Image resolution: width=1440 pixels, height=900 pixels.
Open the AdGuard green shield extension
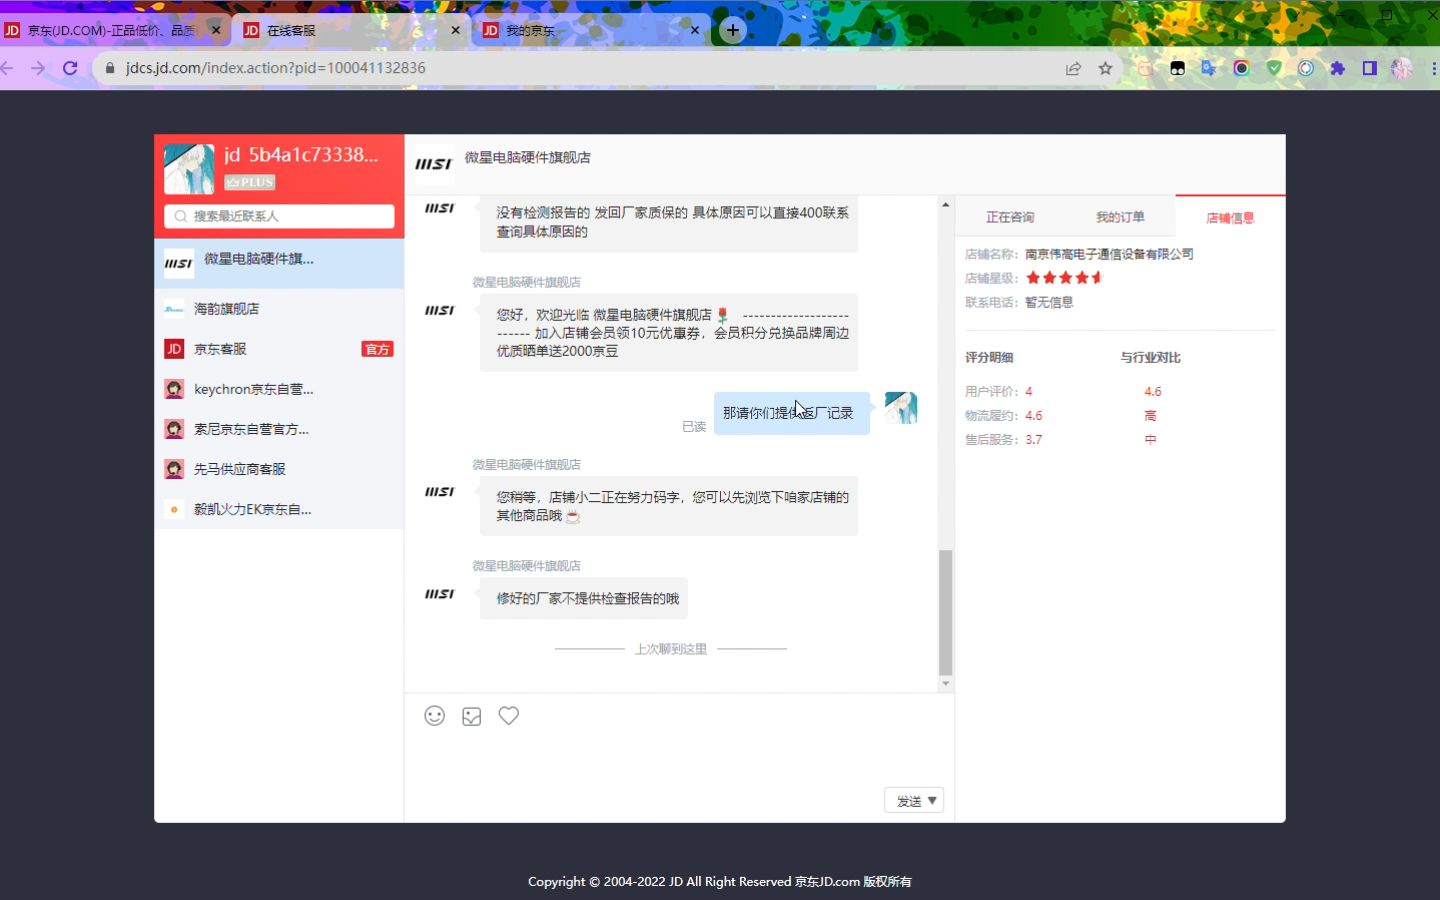coord(1274,68)
